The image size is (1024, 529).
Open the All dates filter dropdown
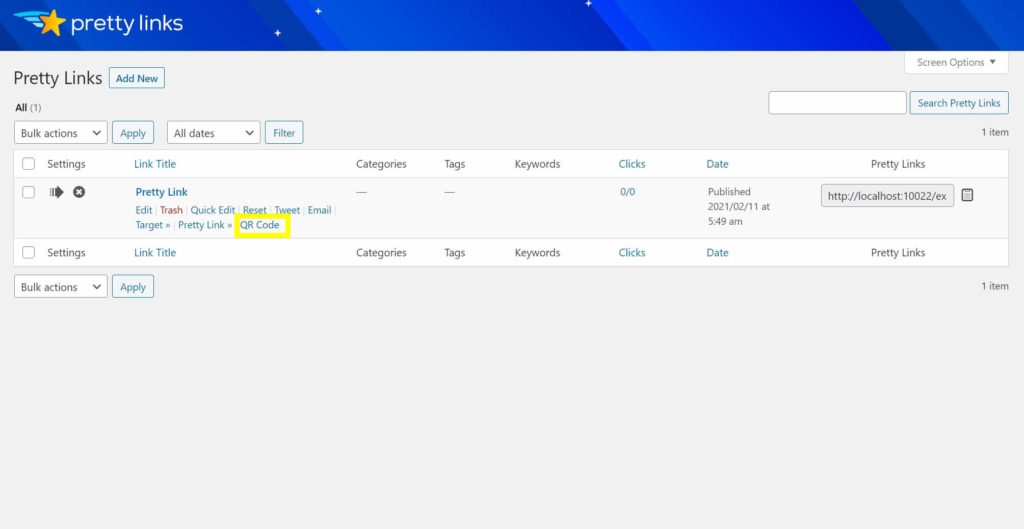(x=213, y=133)
